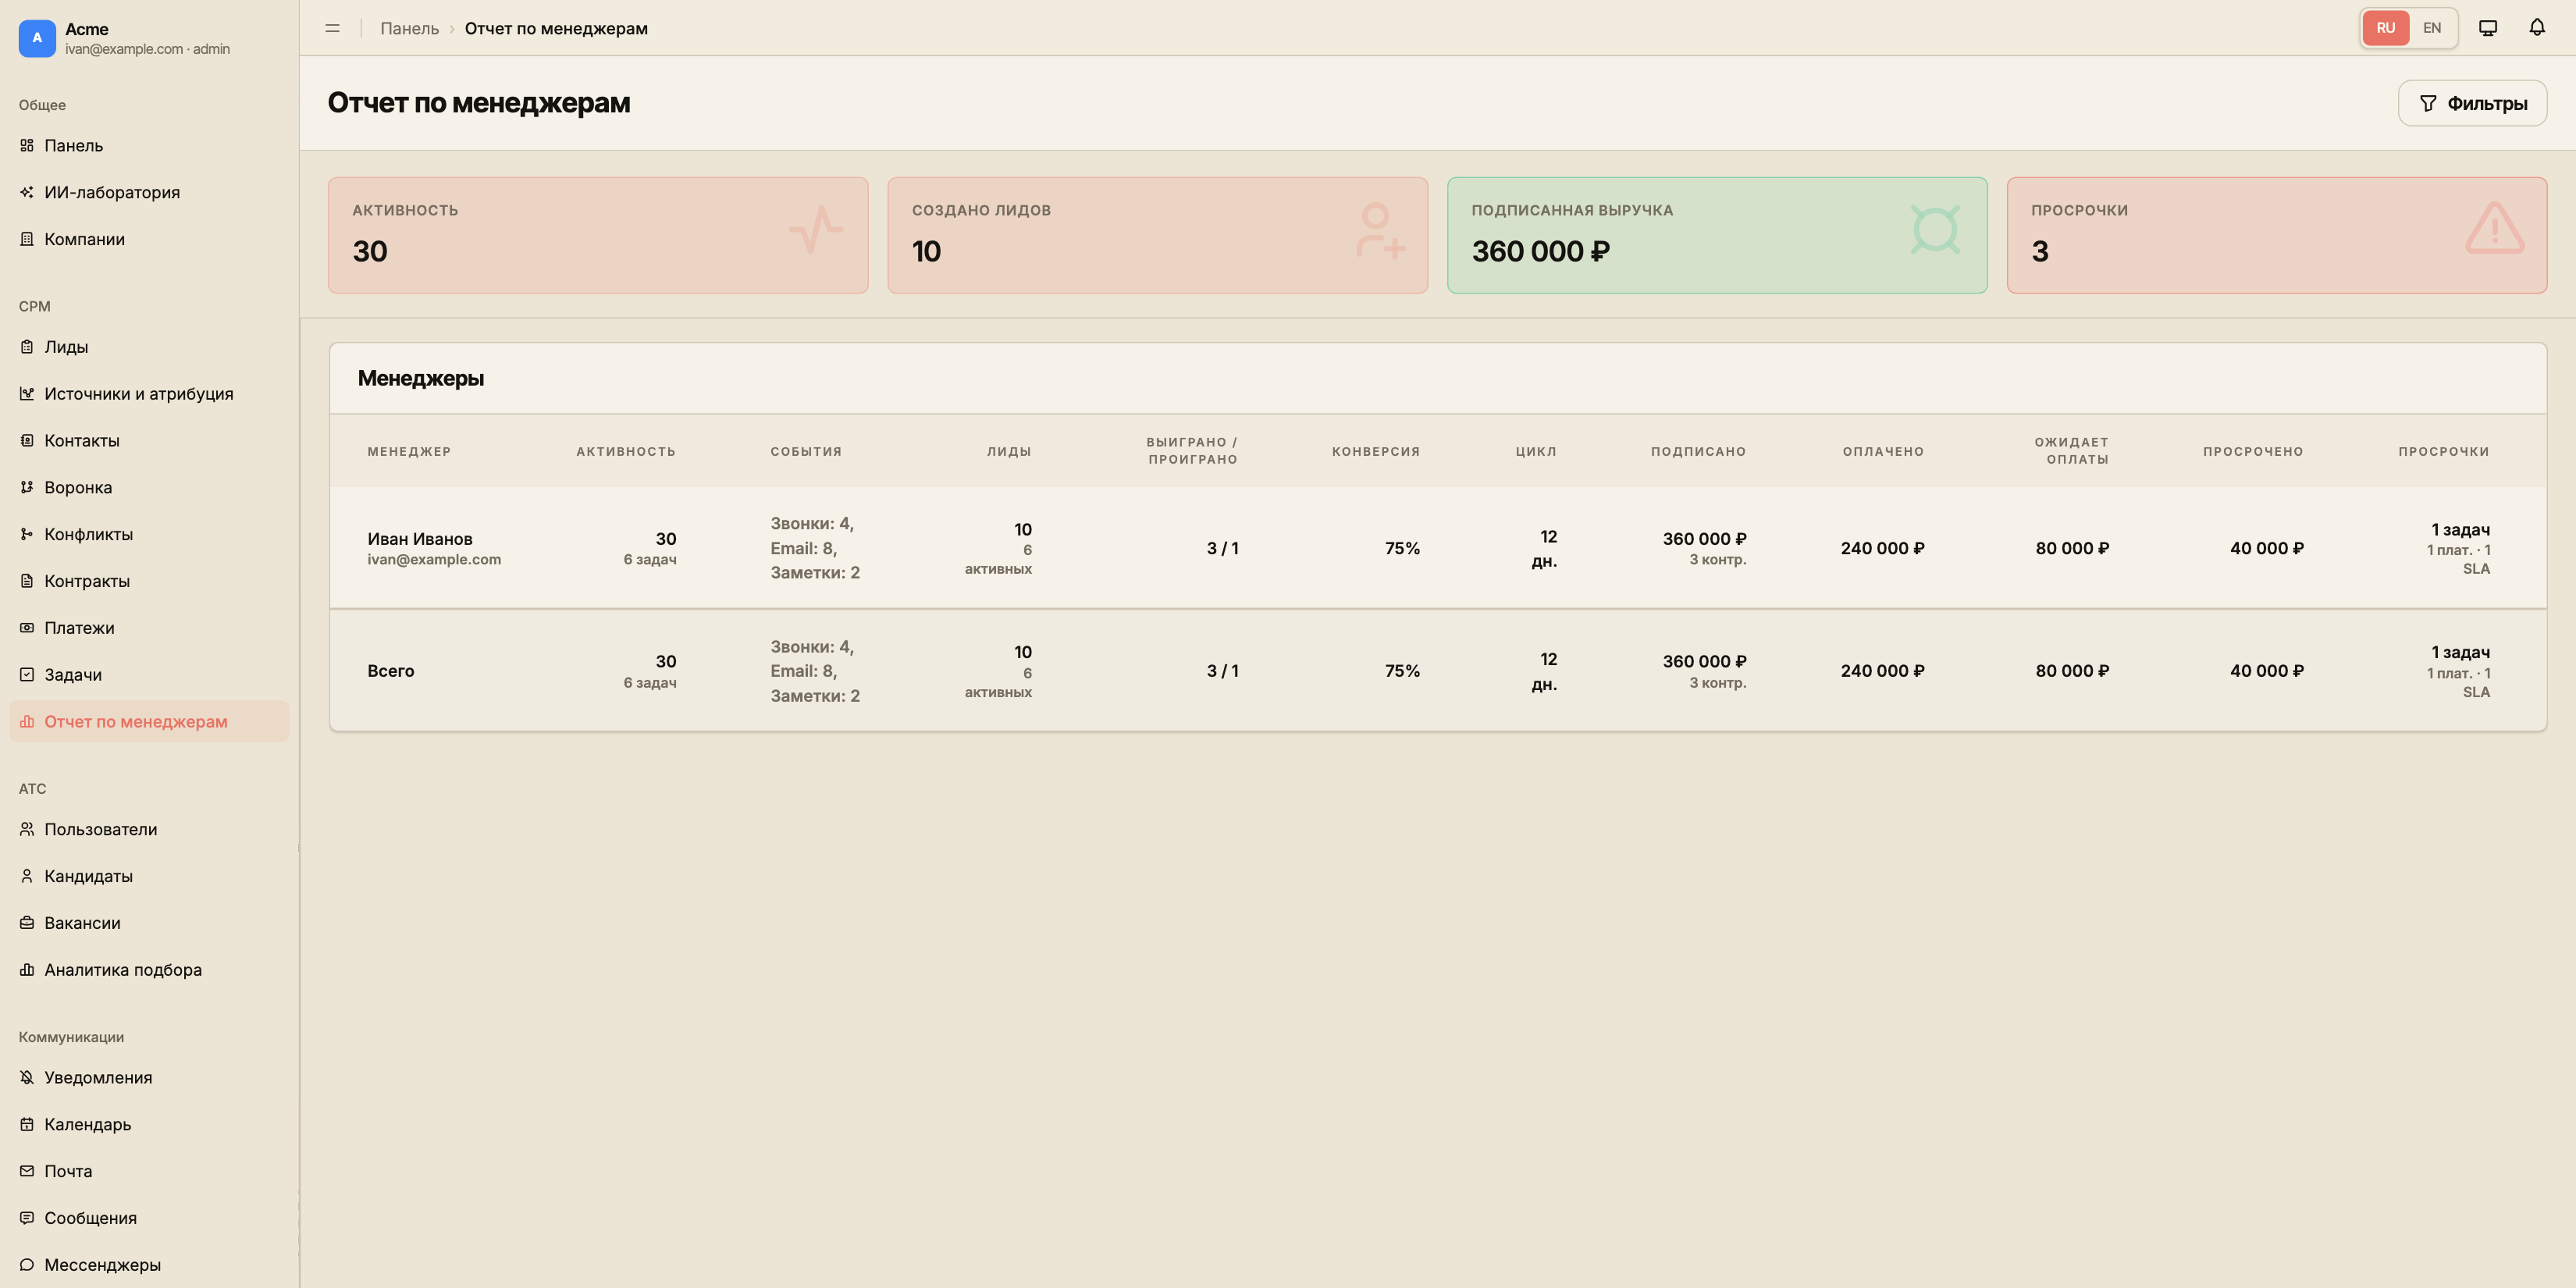The height and width of the screenshot is (1288, 2576).
Task: Click the Ожидает оплаты column header
Action: point(2071,451)
